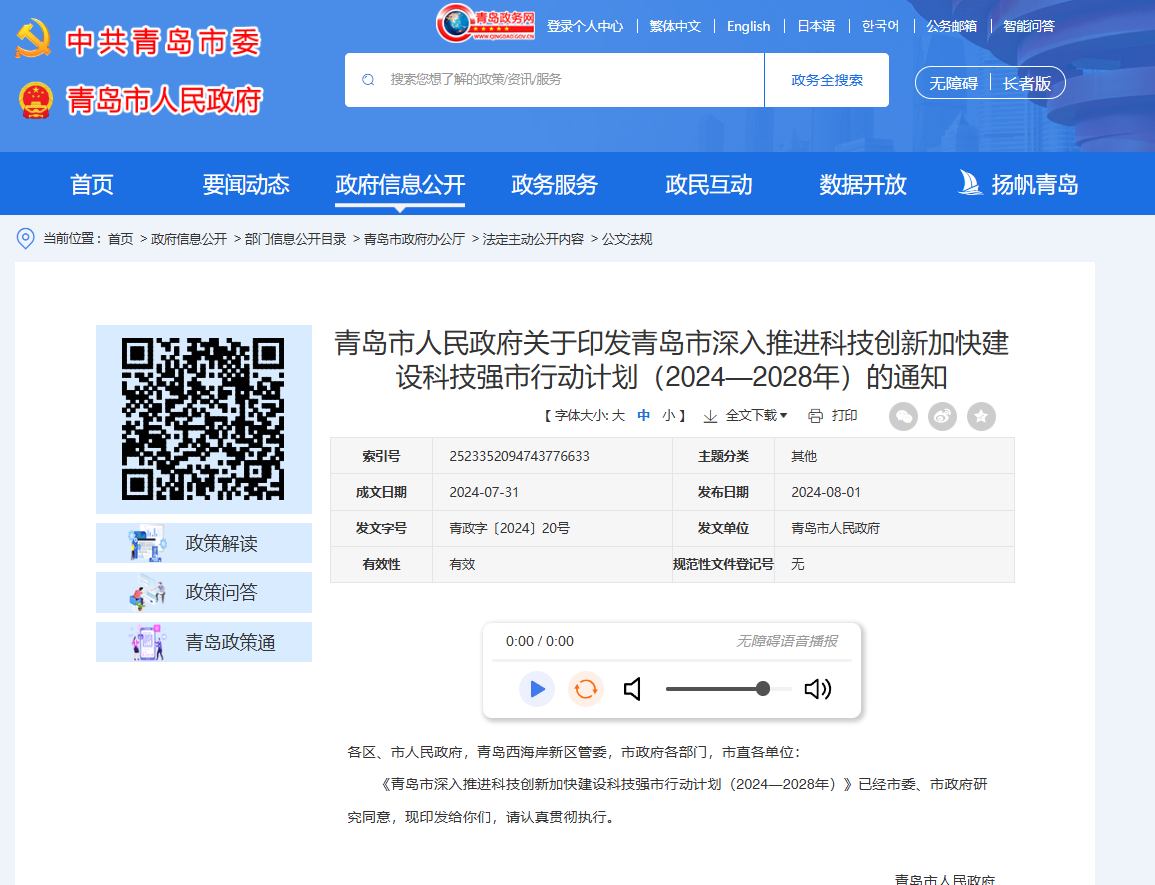Click the sail icon next to 扬帆青岛

(968, 183)
